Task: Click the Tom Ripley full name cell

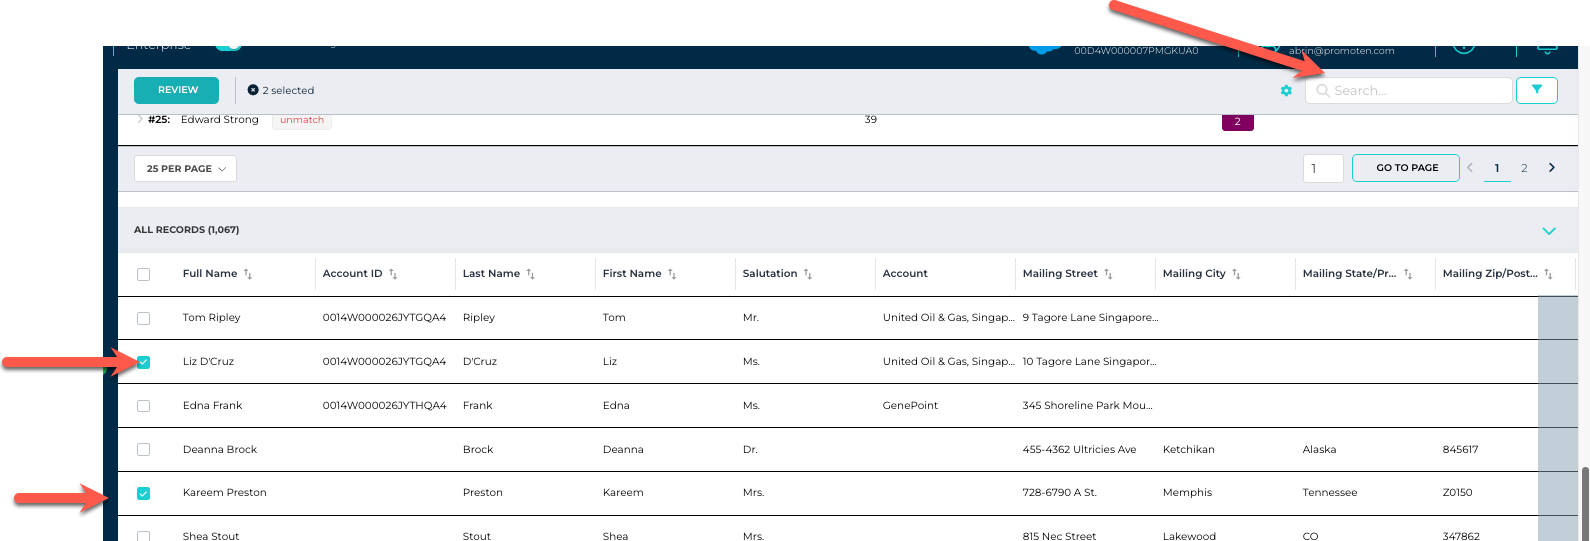Action: (211, 318)
